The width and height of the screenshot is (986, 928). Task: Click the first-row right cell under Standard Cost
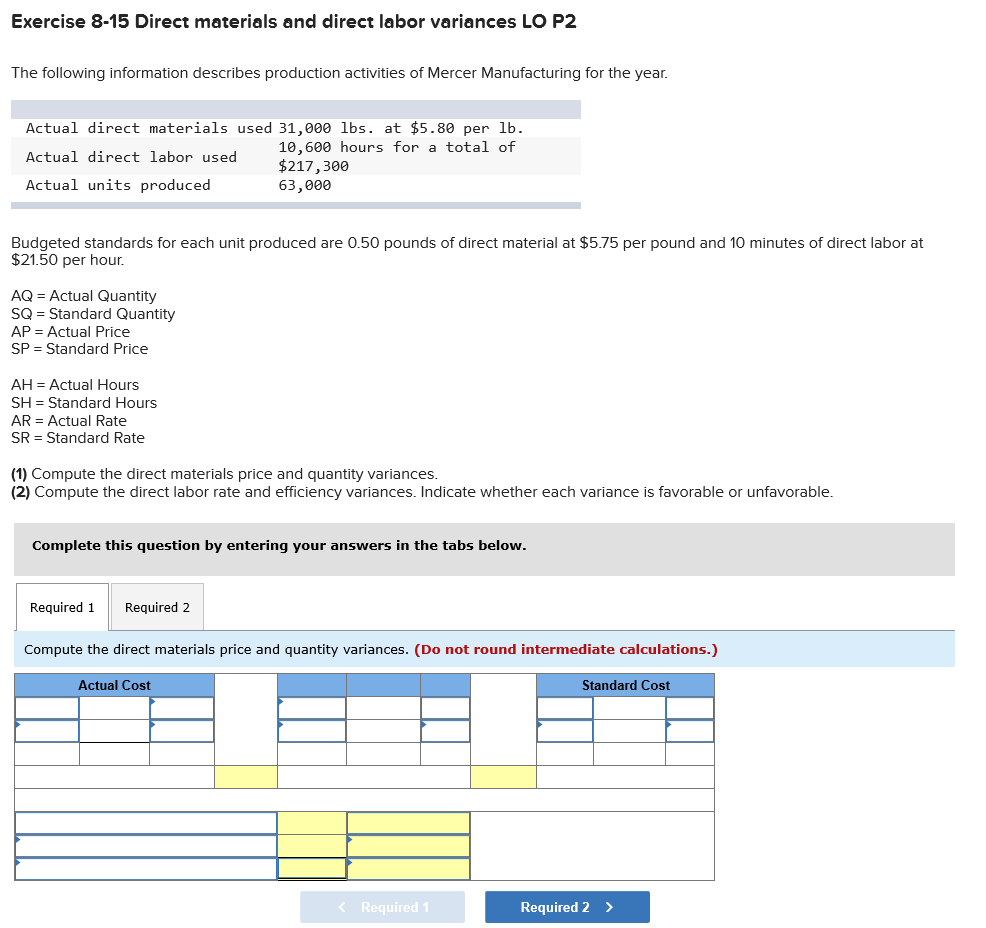tap(690, 708)
